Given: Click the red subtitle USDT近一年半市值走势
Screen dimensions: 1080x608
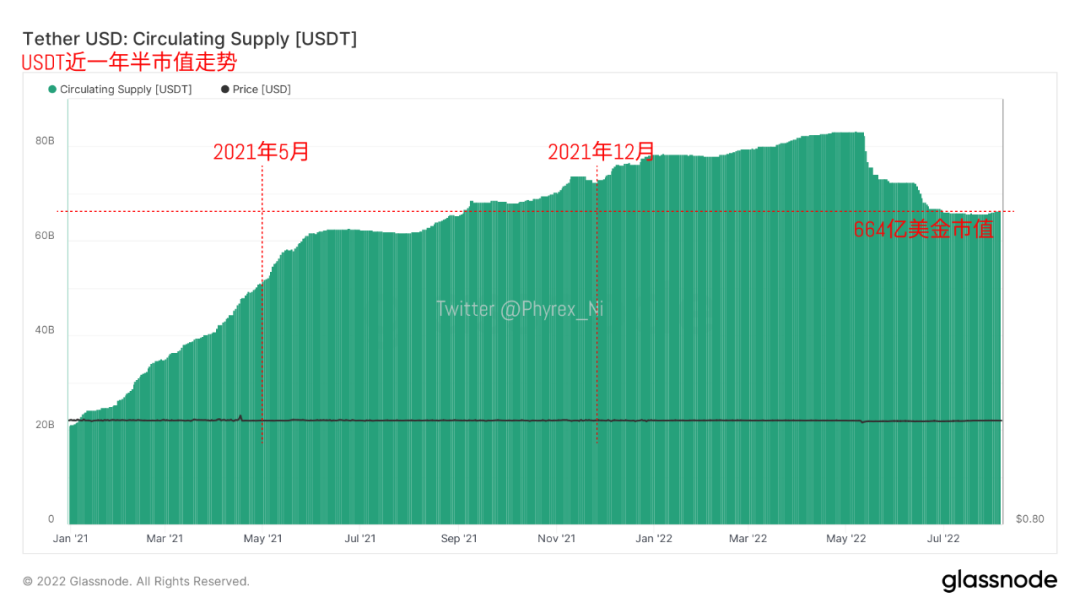Looking at the screenshot, I should click(130, 62).
